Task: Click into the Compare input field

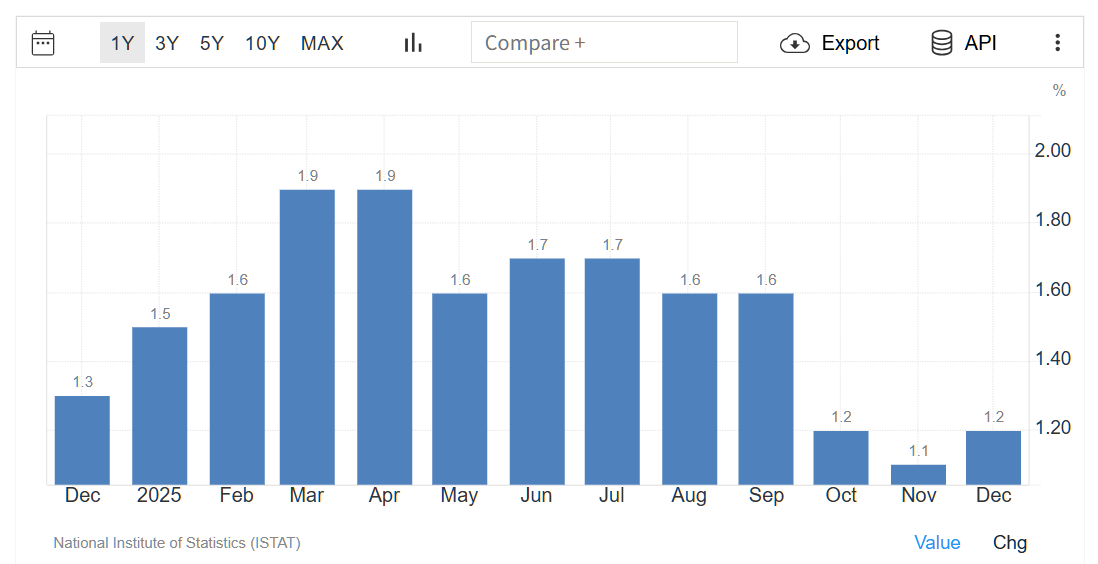Action: pos(604,43)
